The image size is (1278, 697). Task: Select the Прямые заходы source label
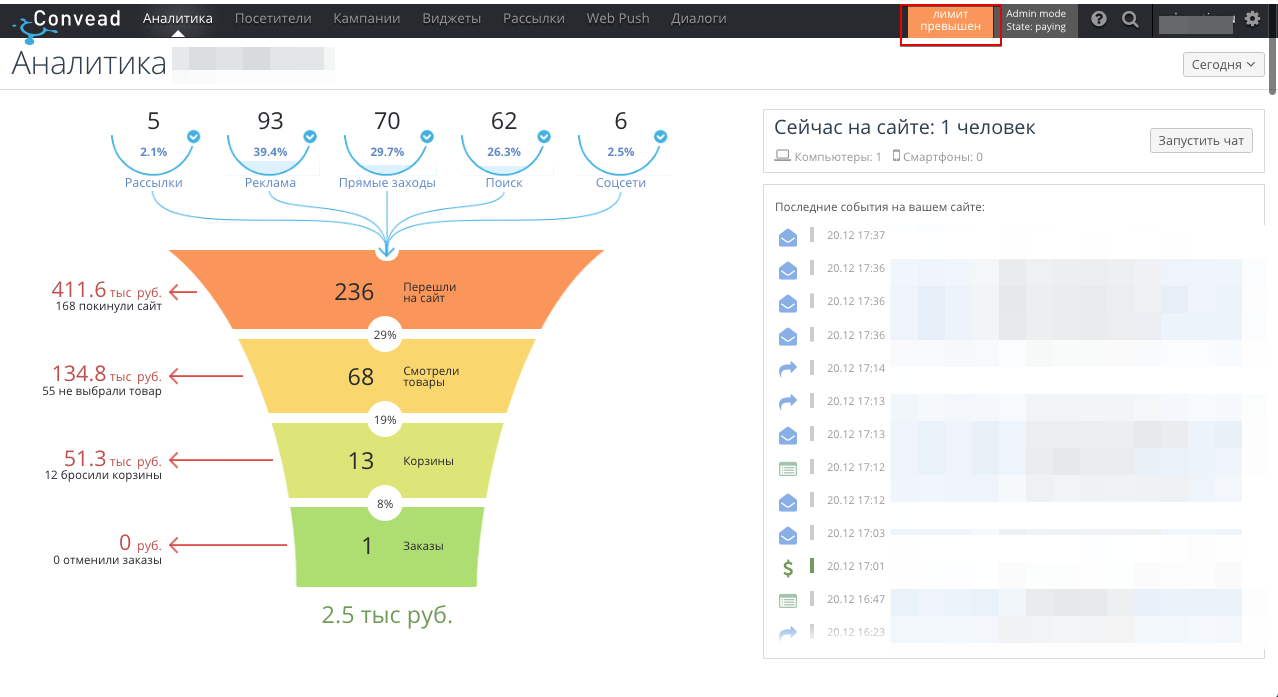pyautogui.click(x=387, y=183)
